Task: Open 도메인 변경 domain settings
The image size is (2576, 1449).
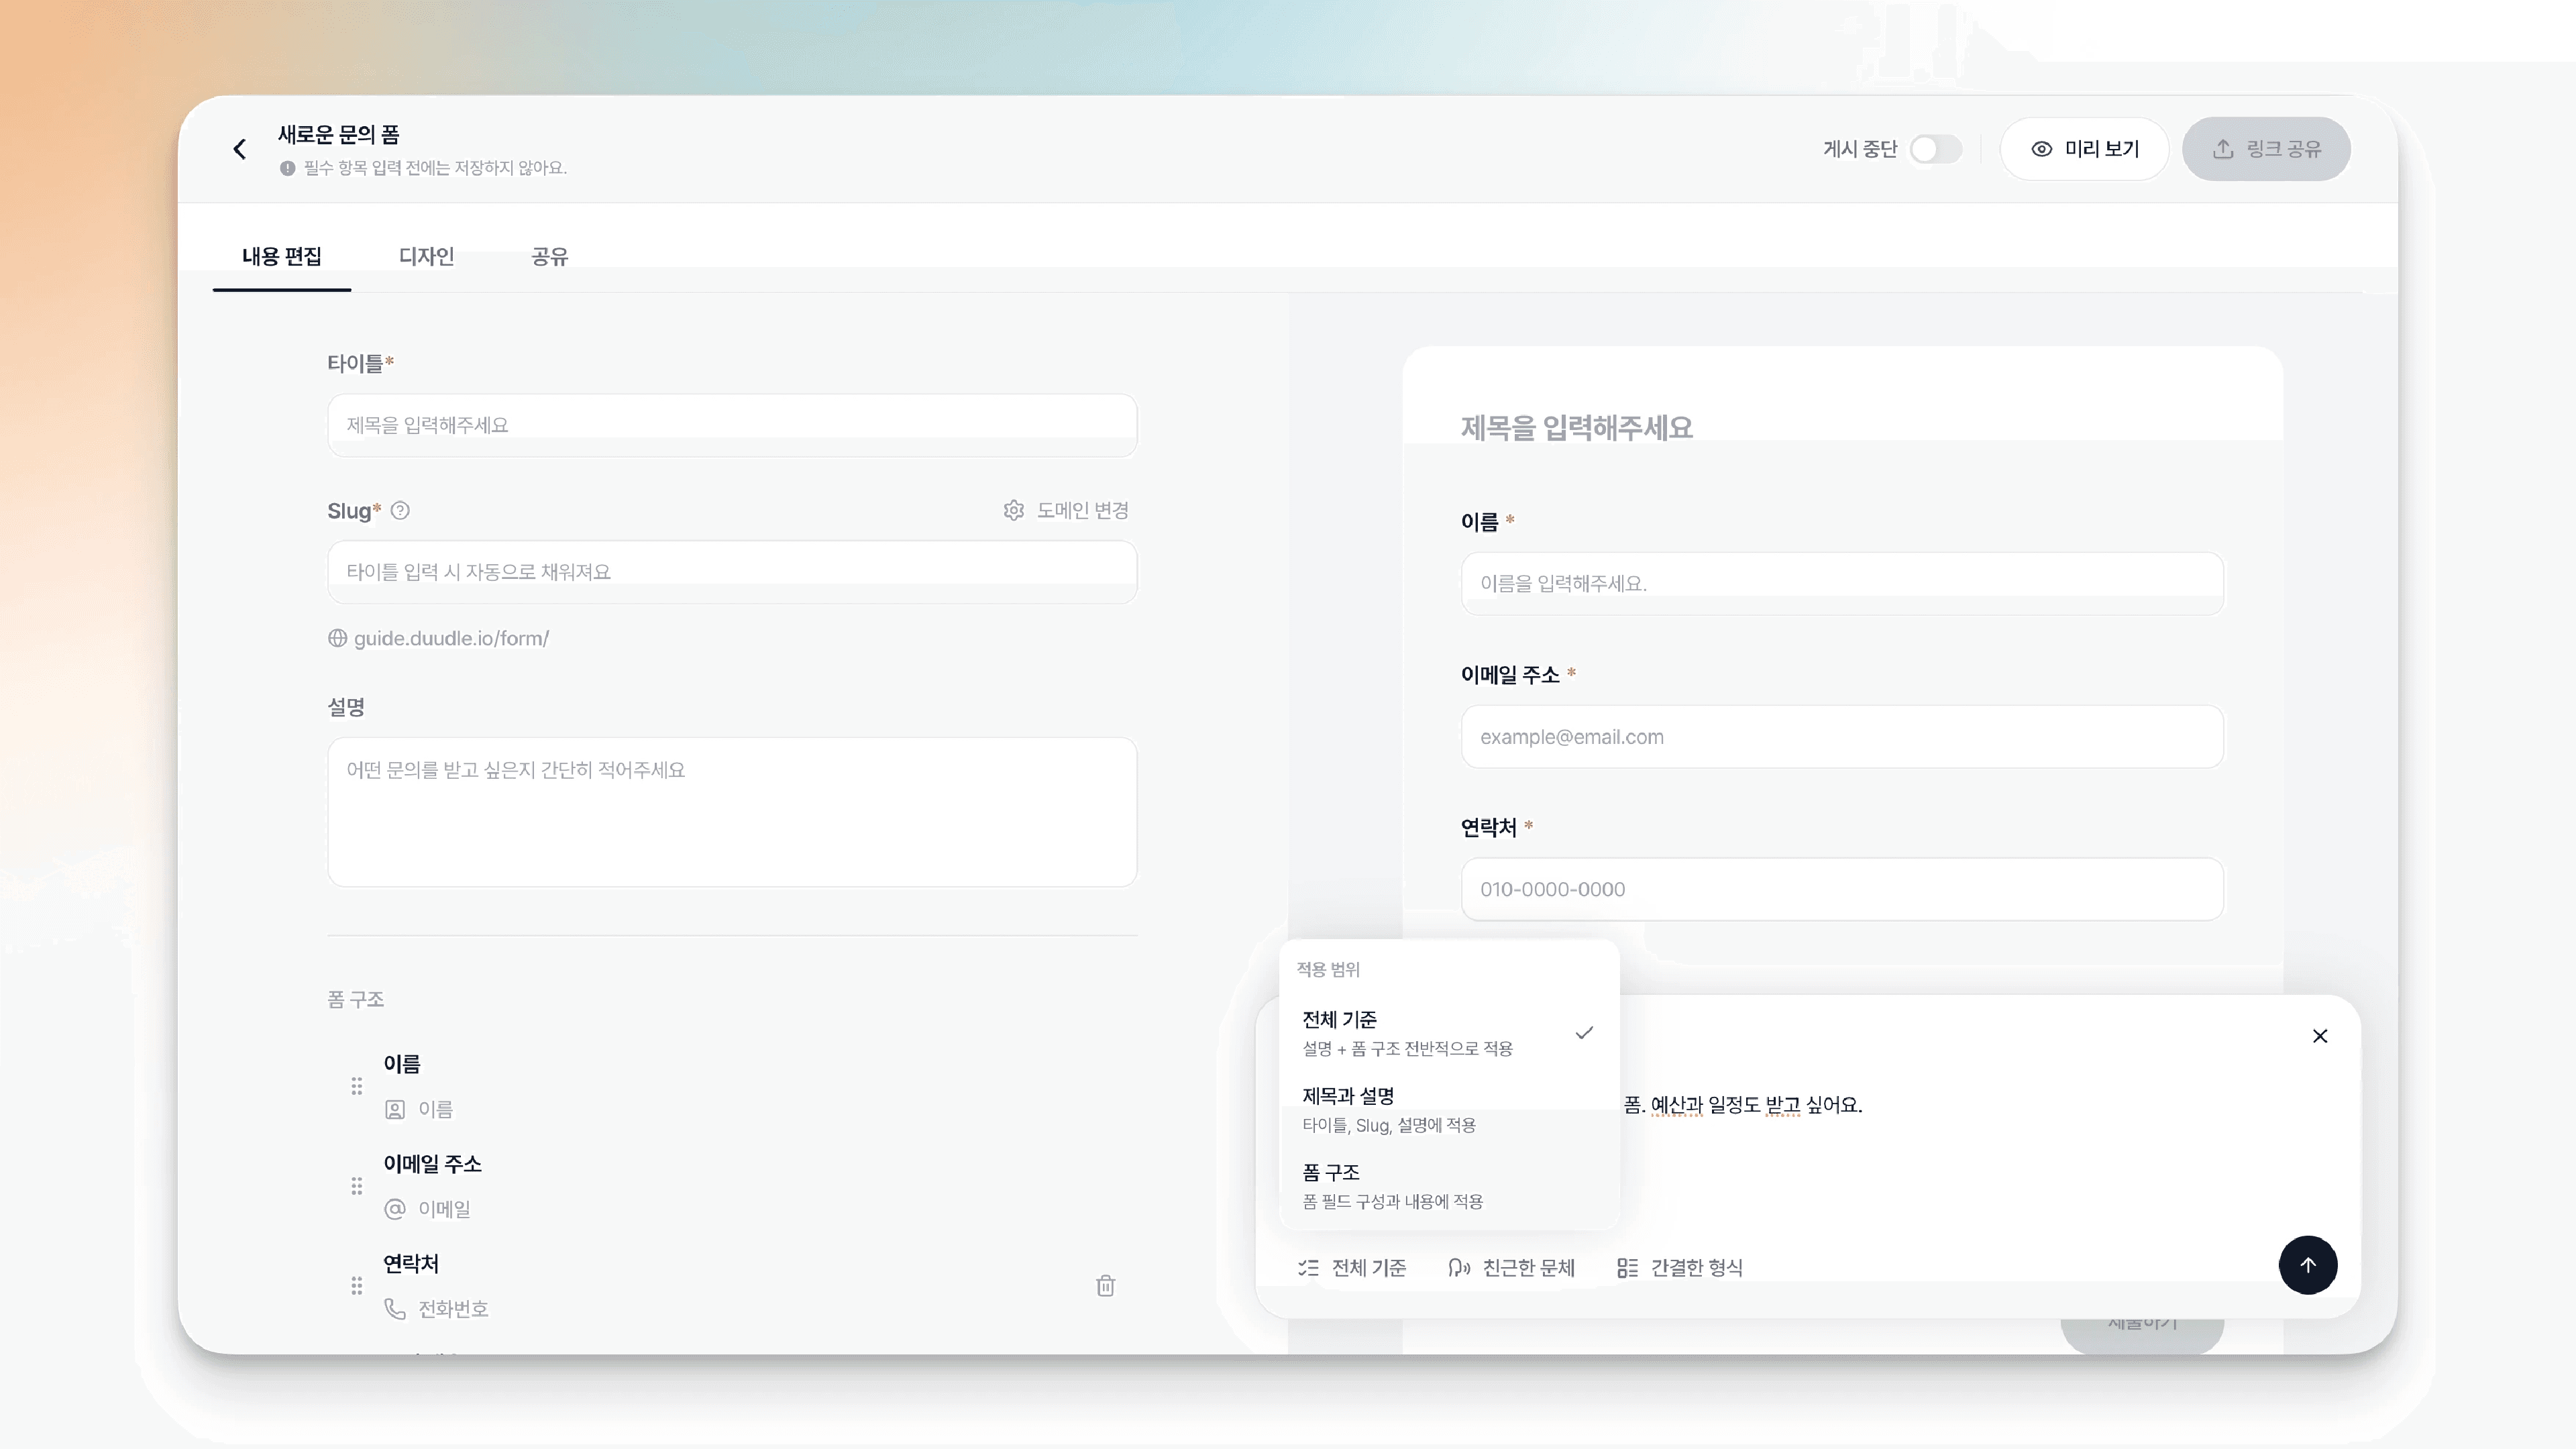Action: 1066,511
